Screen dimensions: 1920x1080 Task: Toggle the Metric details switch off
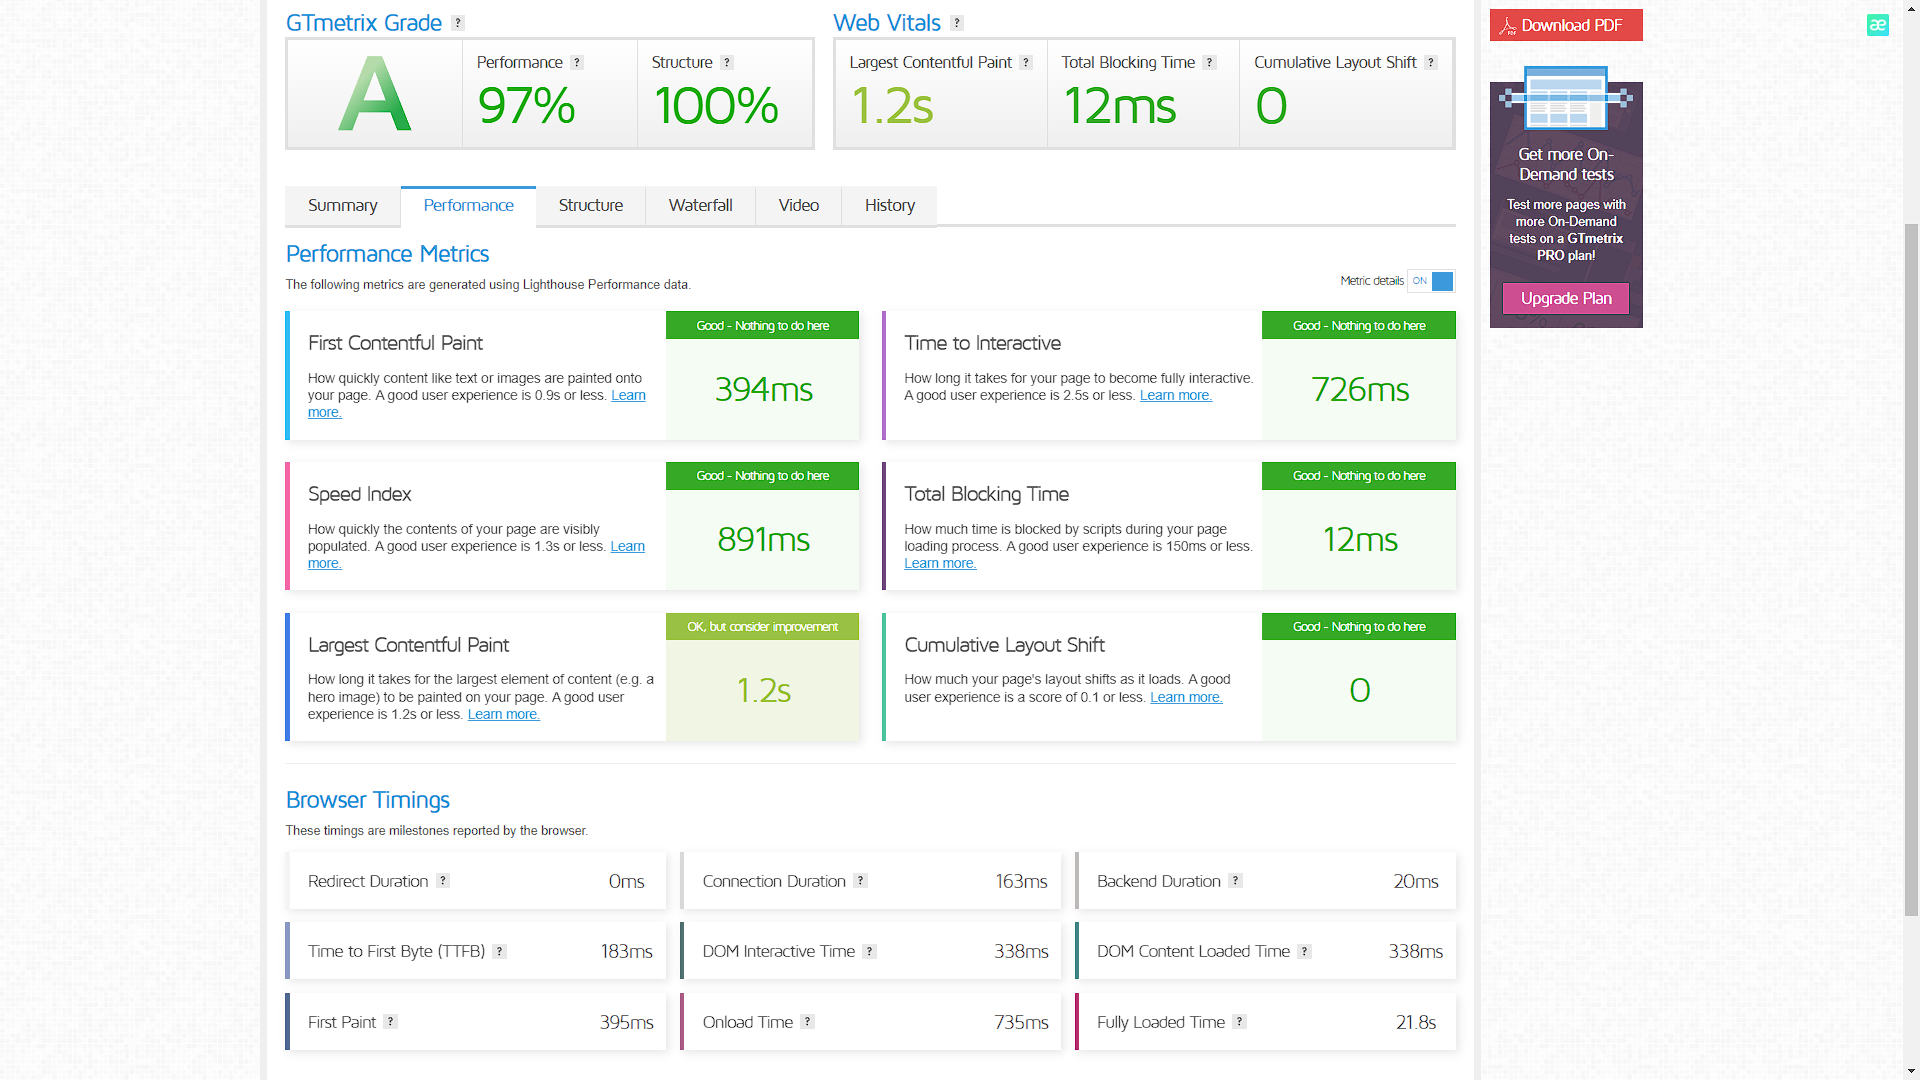[x=1431, y=281]
